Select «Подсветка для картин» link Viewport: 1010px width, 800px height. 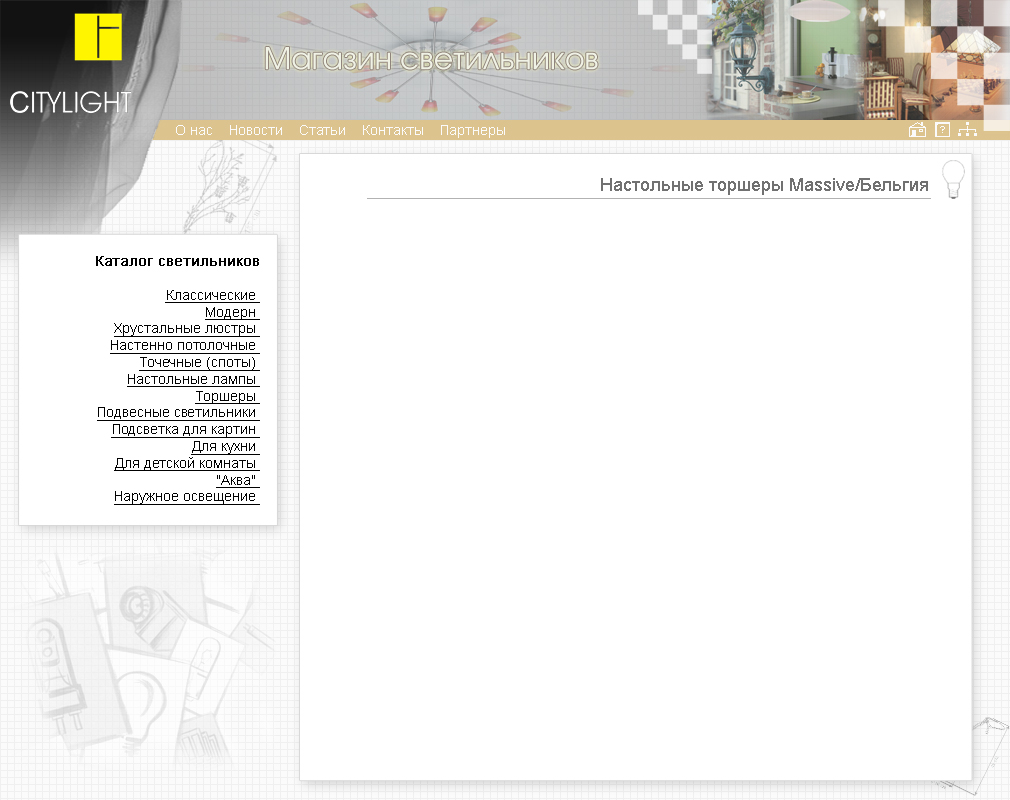184,430
